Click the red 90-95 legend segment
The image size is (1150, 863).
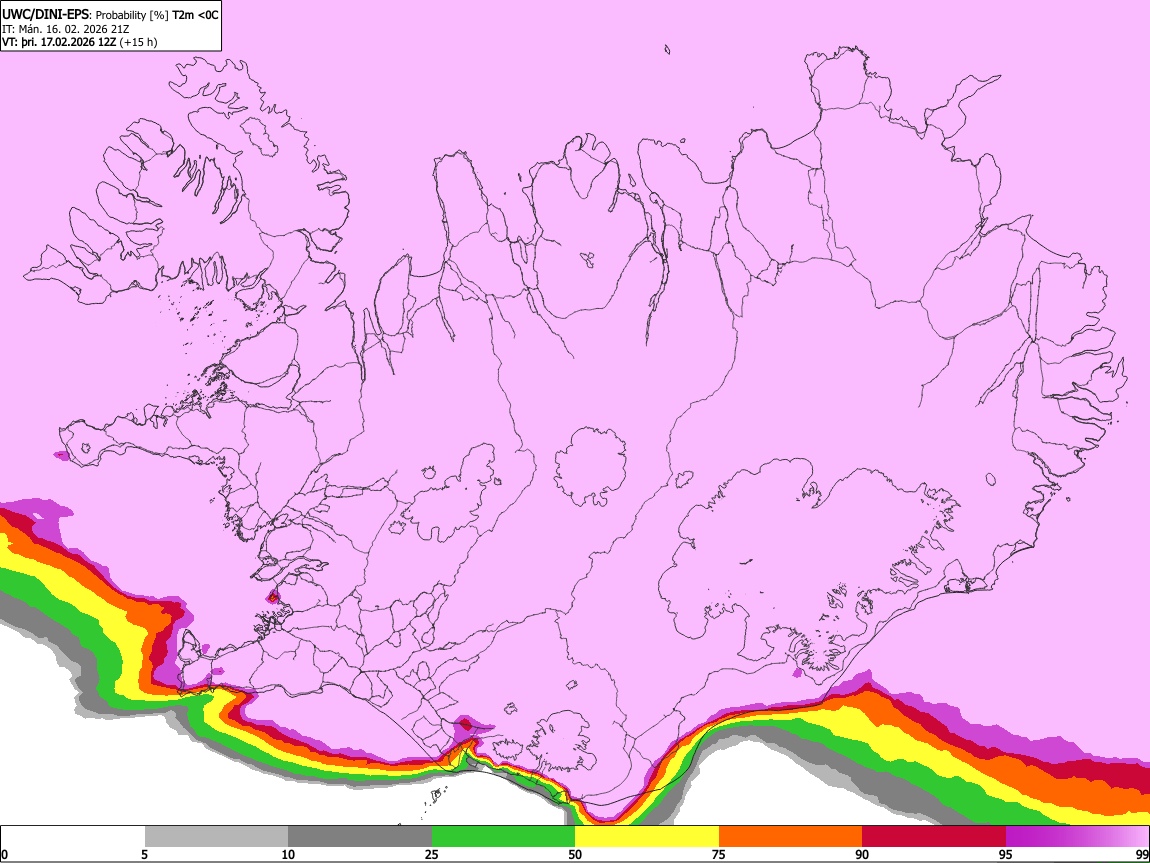click(x=934, y=837)
